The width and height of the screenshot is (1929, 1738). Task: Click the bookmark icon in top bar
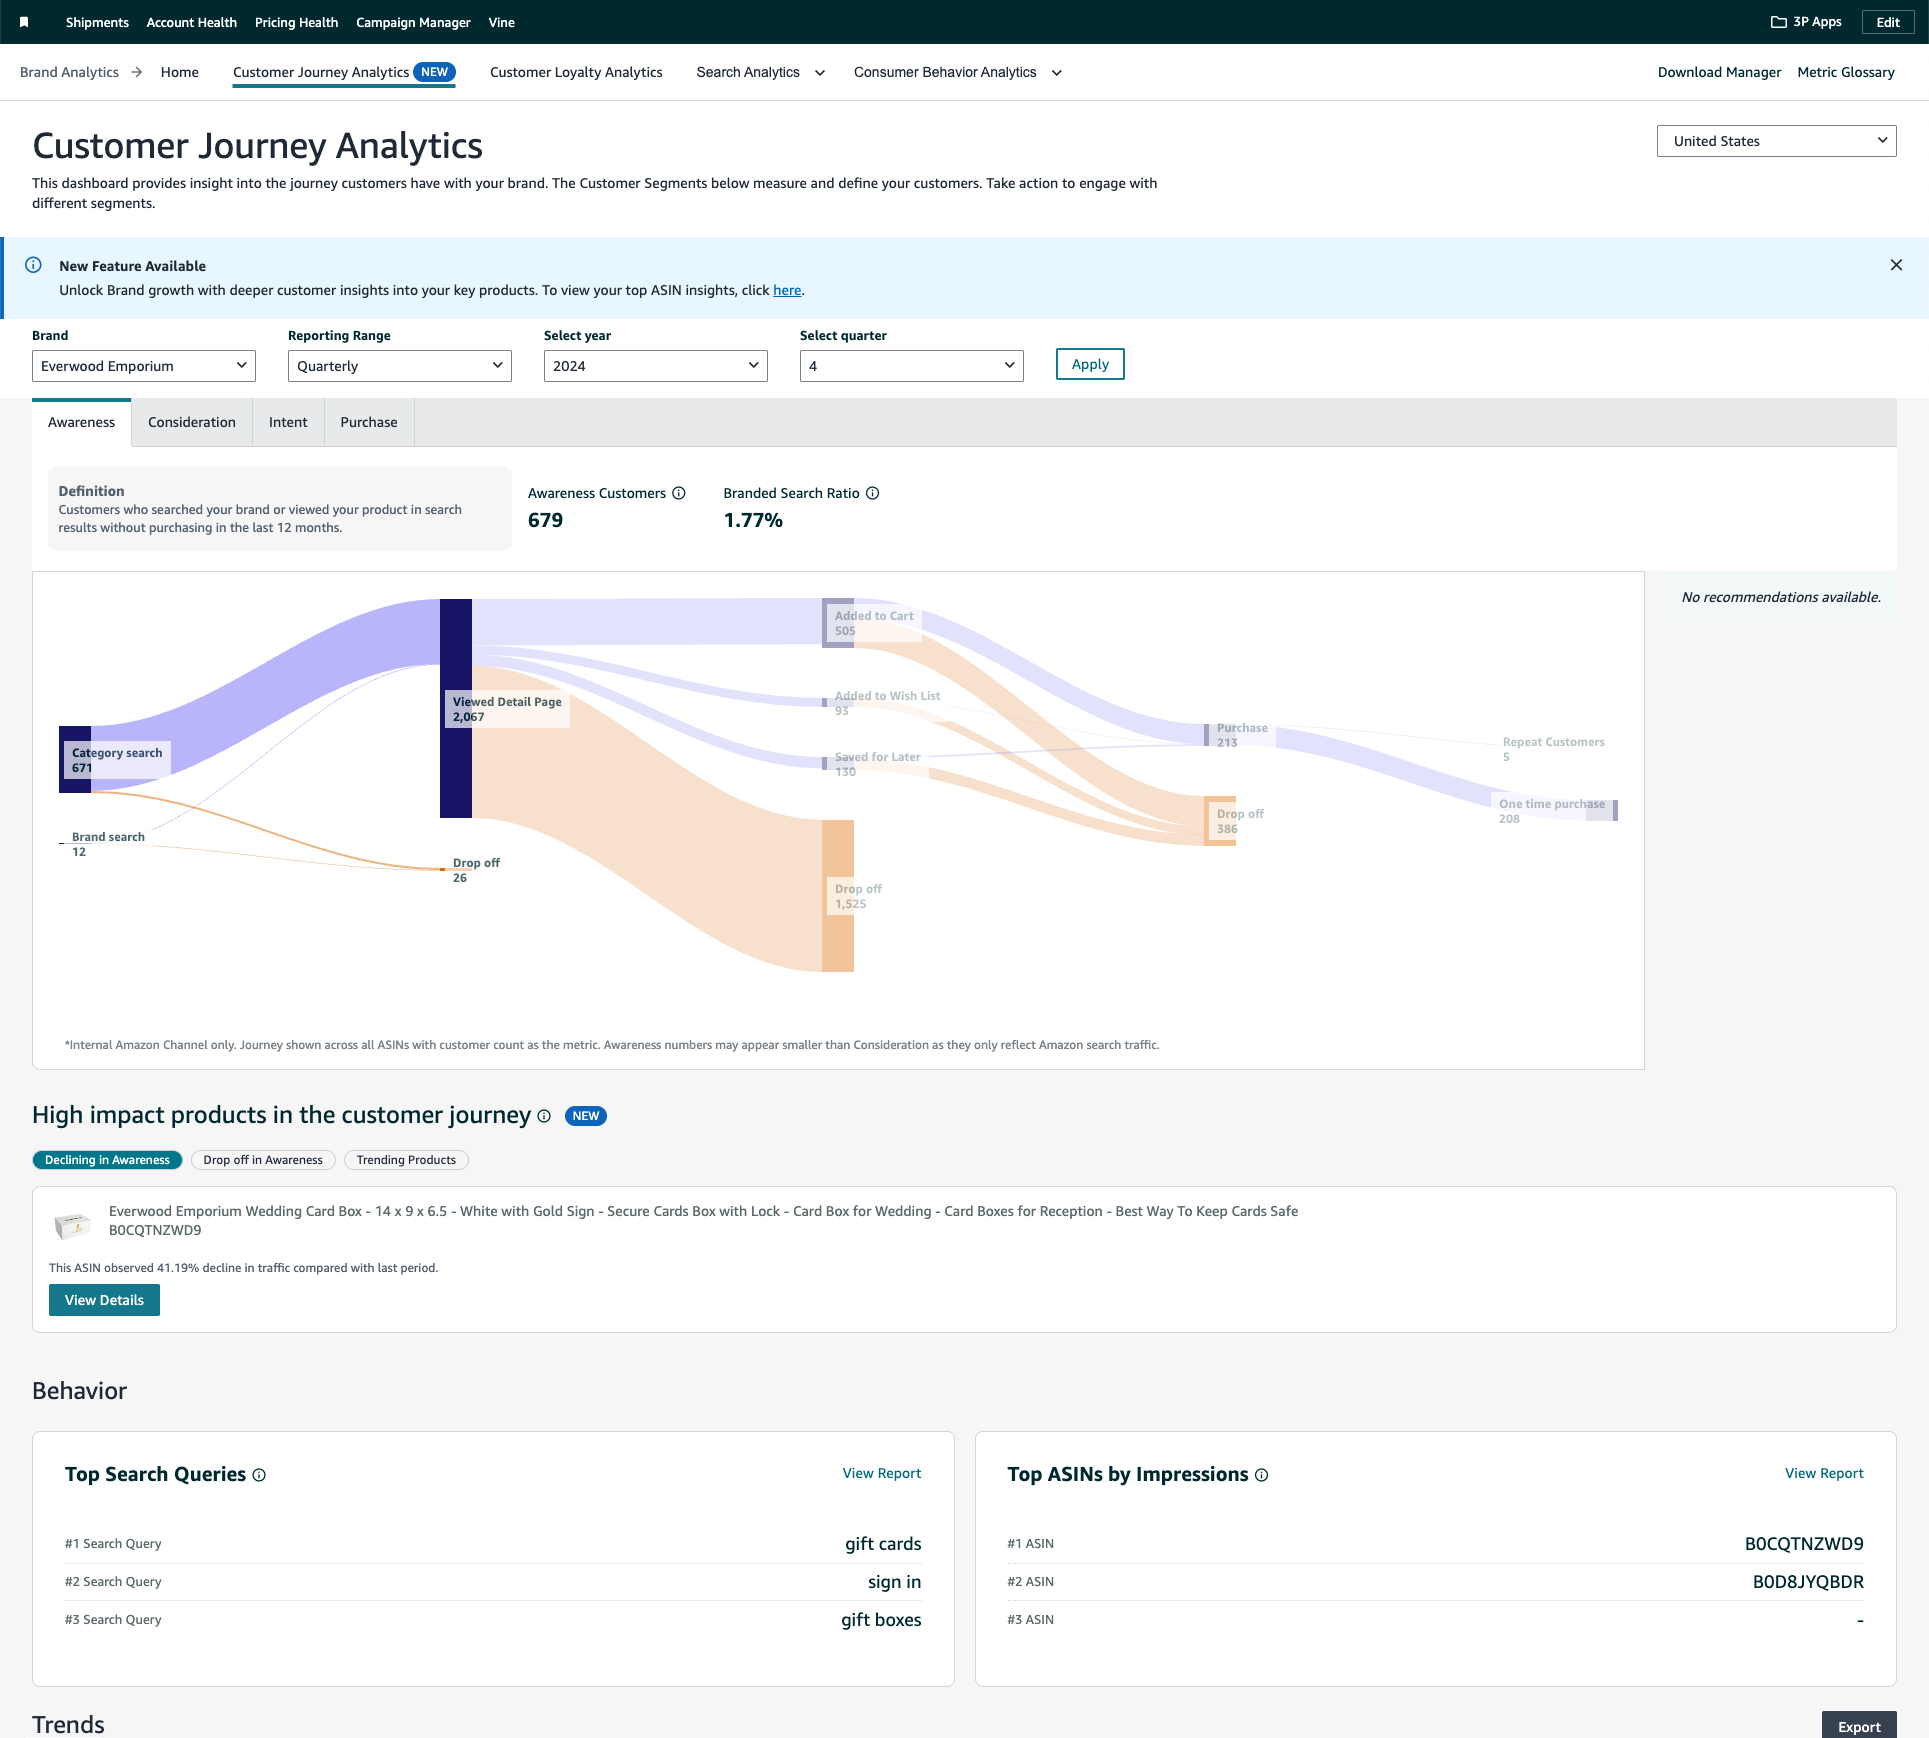click(x=24, y=22)
